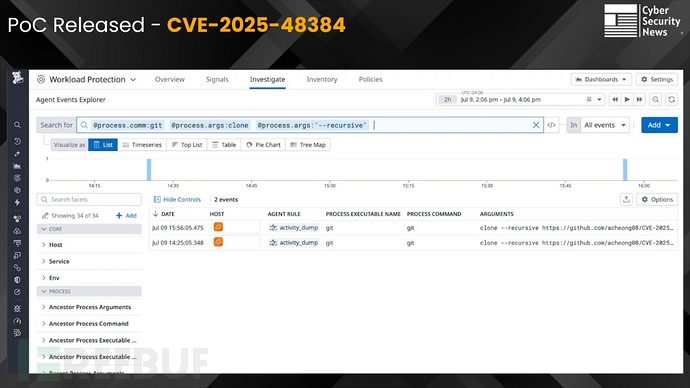Screen dimensions: 690x388
Task: Step time range forward
Action: (x=639, y=99)
